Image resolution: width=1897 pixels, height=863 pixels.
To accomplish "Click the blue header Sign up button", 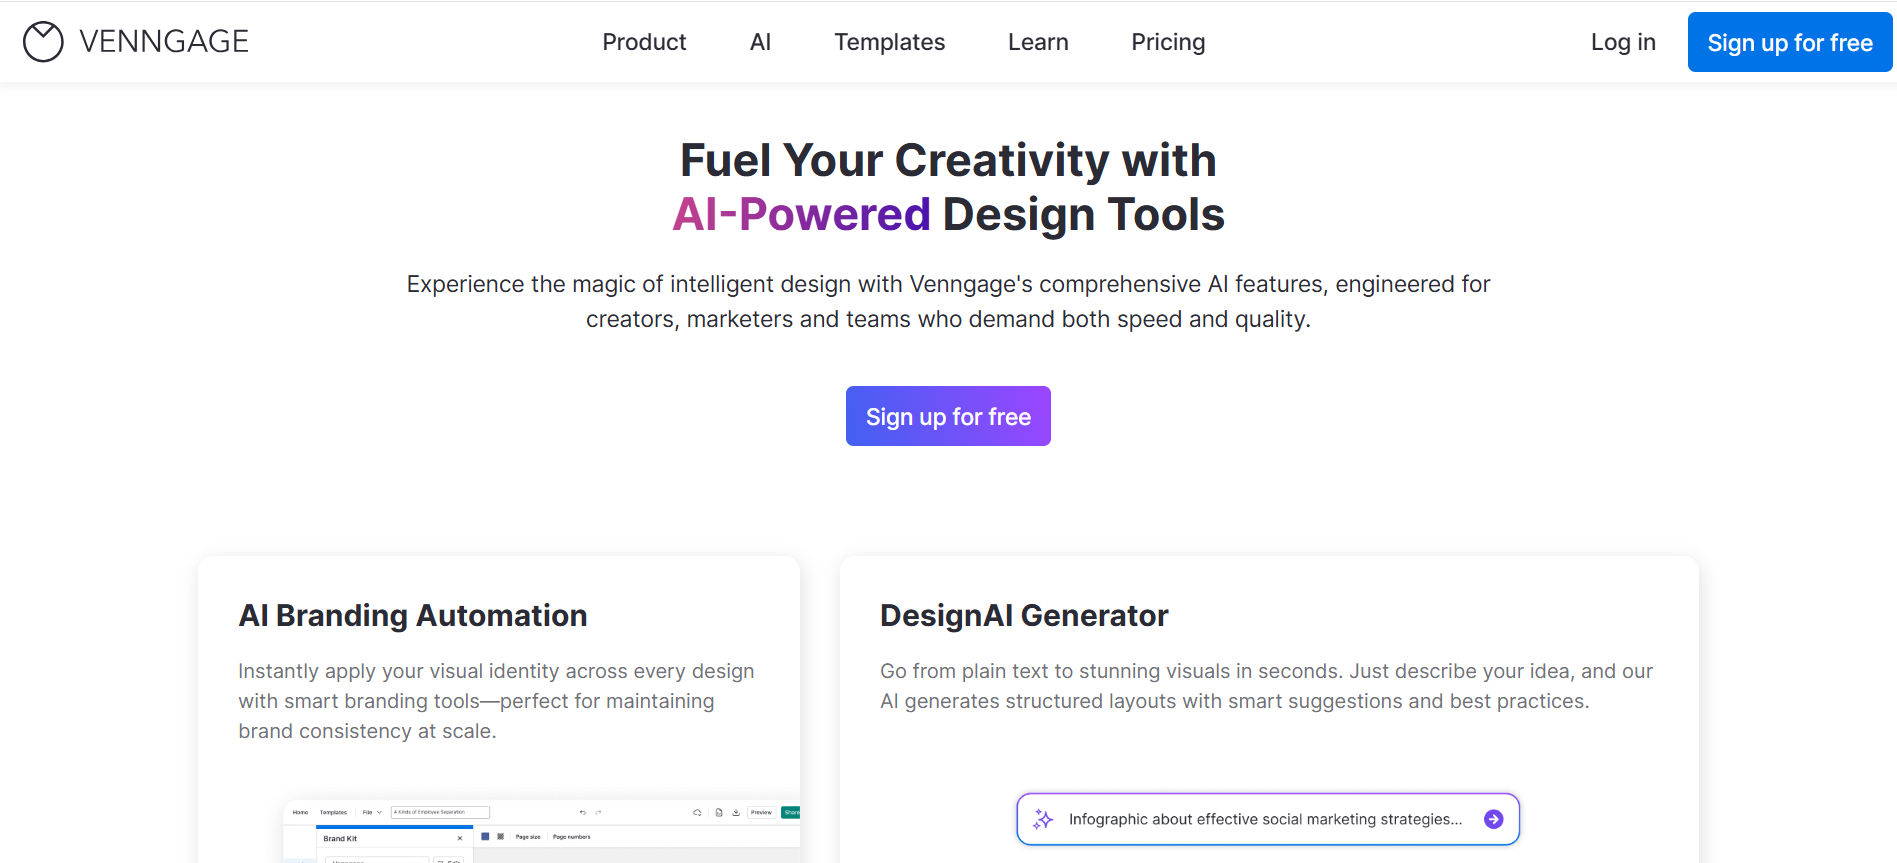I will click(1789, 42).
